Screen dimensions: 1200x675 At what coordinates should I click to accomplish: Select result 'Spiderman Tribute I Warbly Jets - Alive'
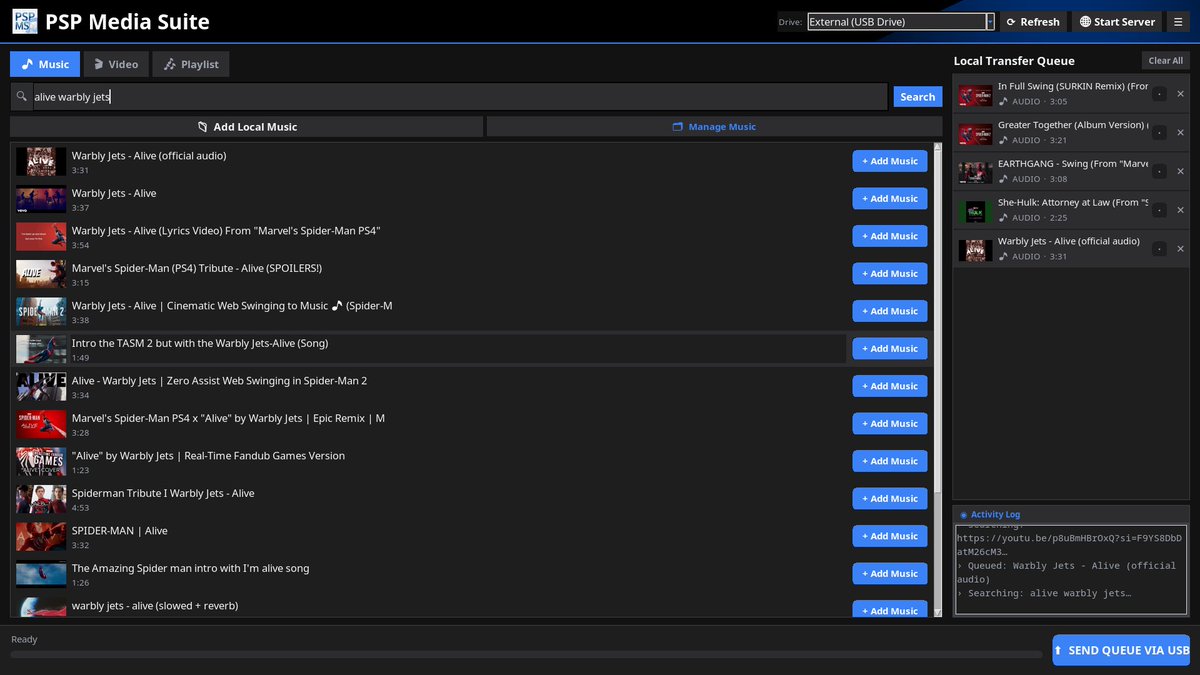tap(430, 499)
